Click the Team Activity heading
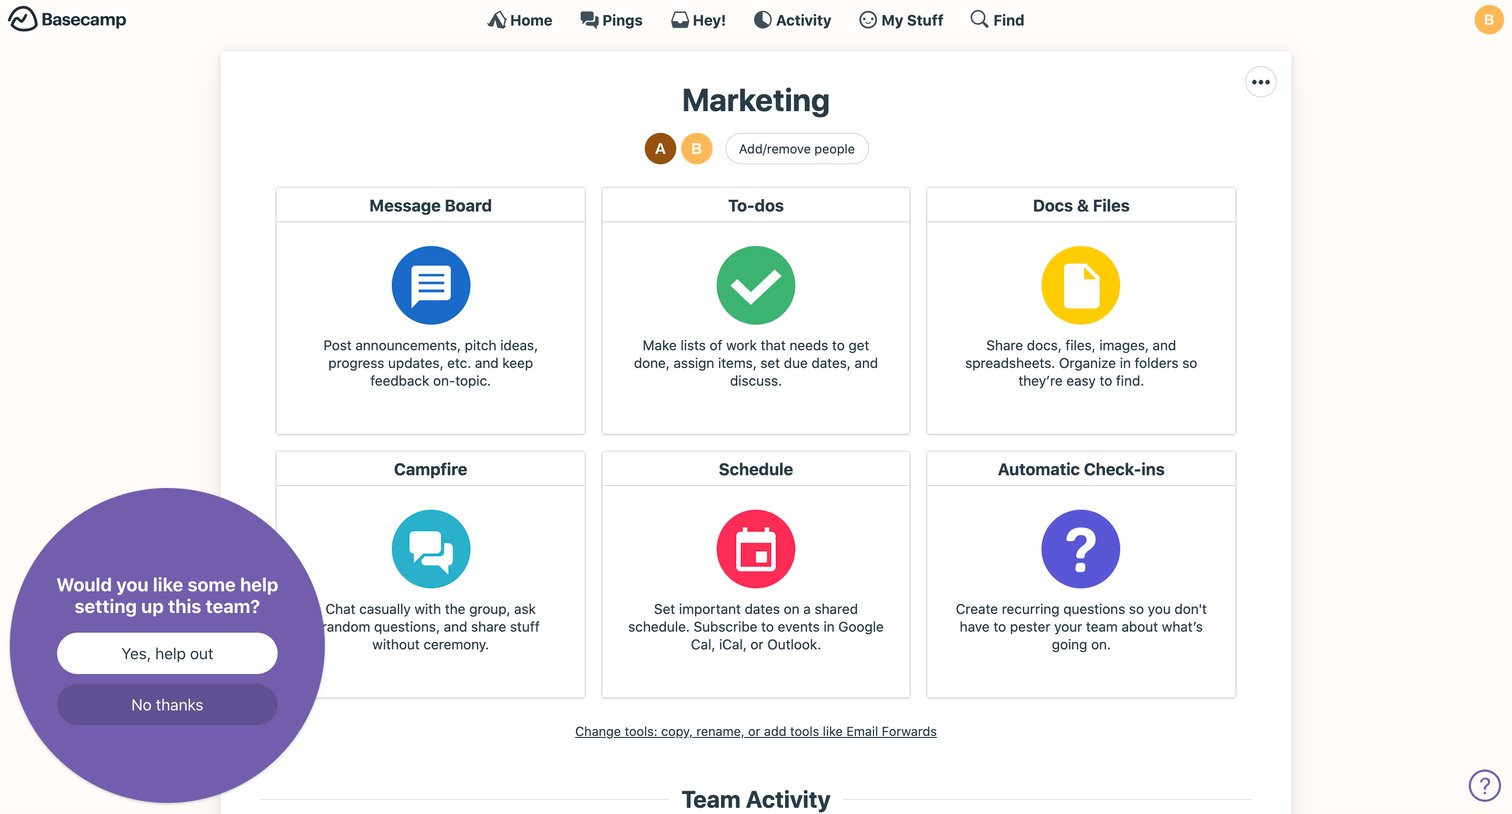 pyautogui.click(x=756, y=800)
